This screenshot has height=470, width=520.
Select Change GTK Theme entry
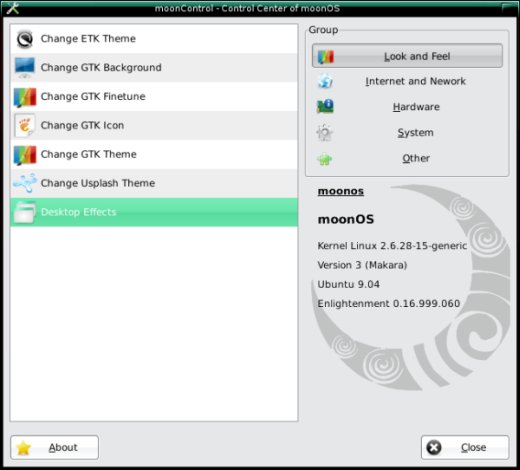154,155
